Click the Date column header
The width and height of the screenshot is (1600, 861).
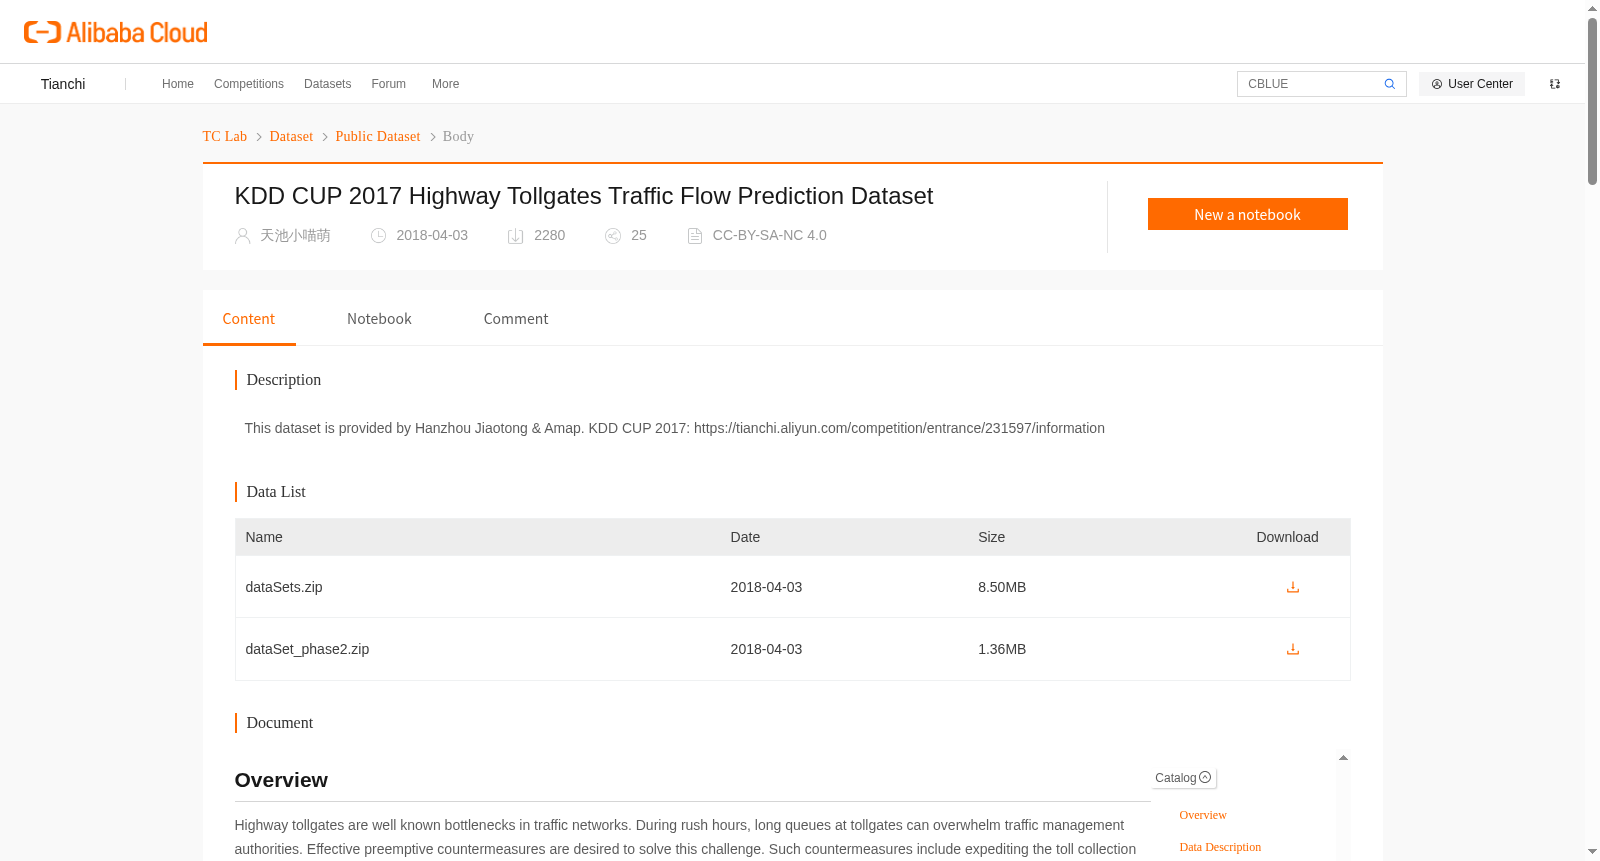pos(745,537)
